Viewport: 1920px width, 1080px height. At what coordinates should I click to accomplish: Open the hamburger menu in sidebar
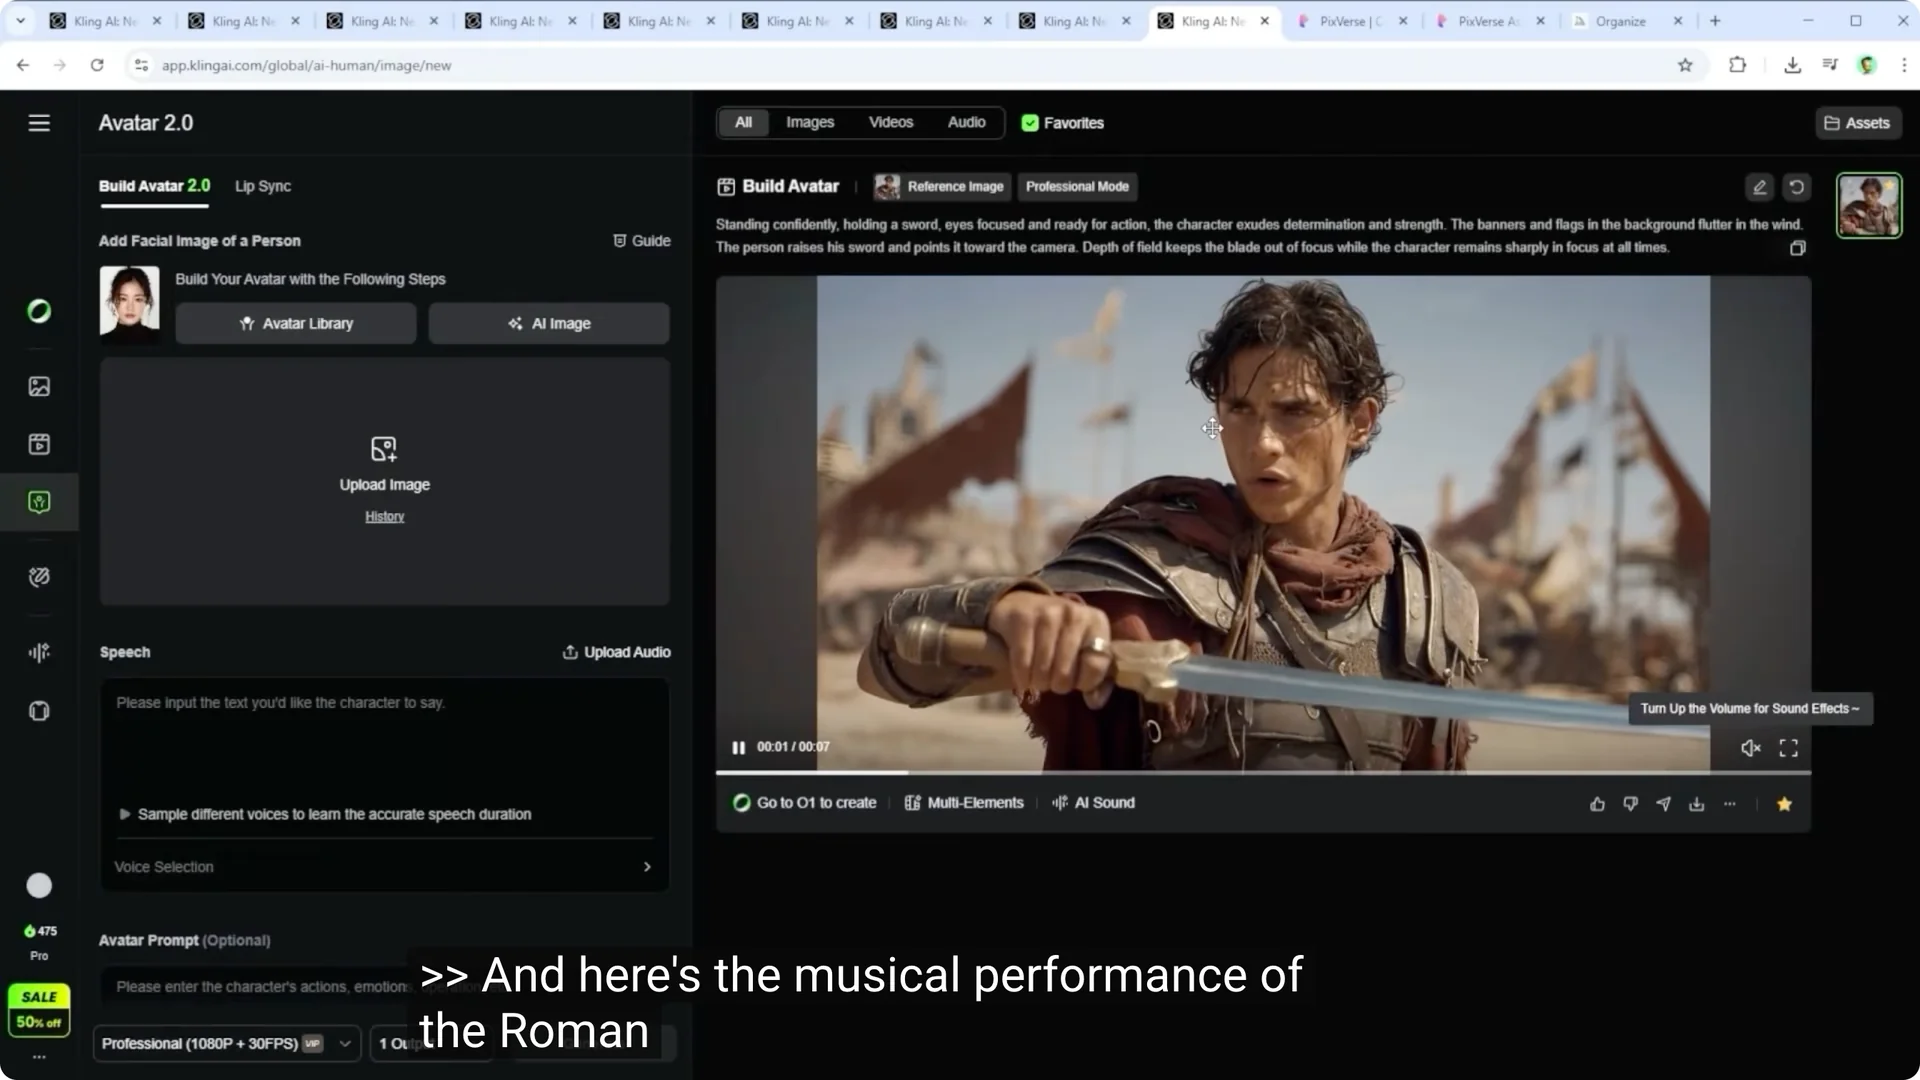[39, 123]
